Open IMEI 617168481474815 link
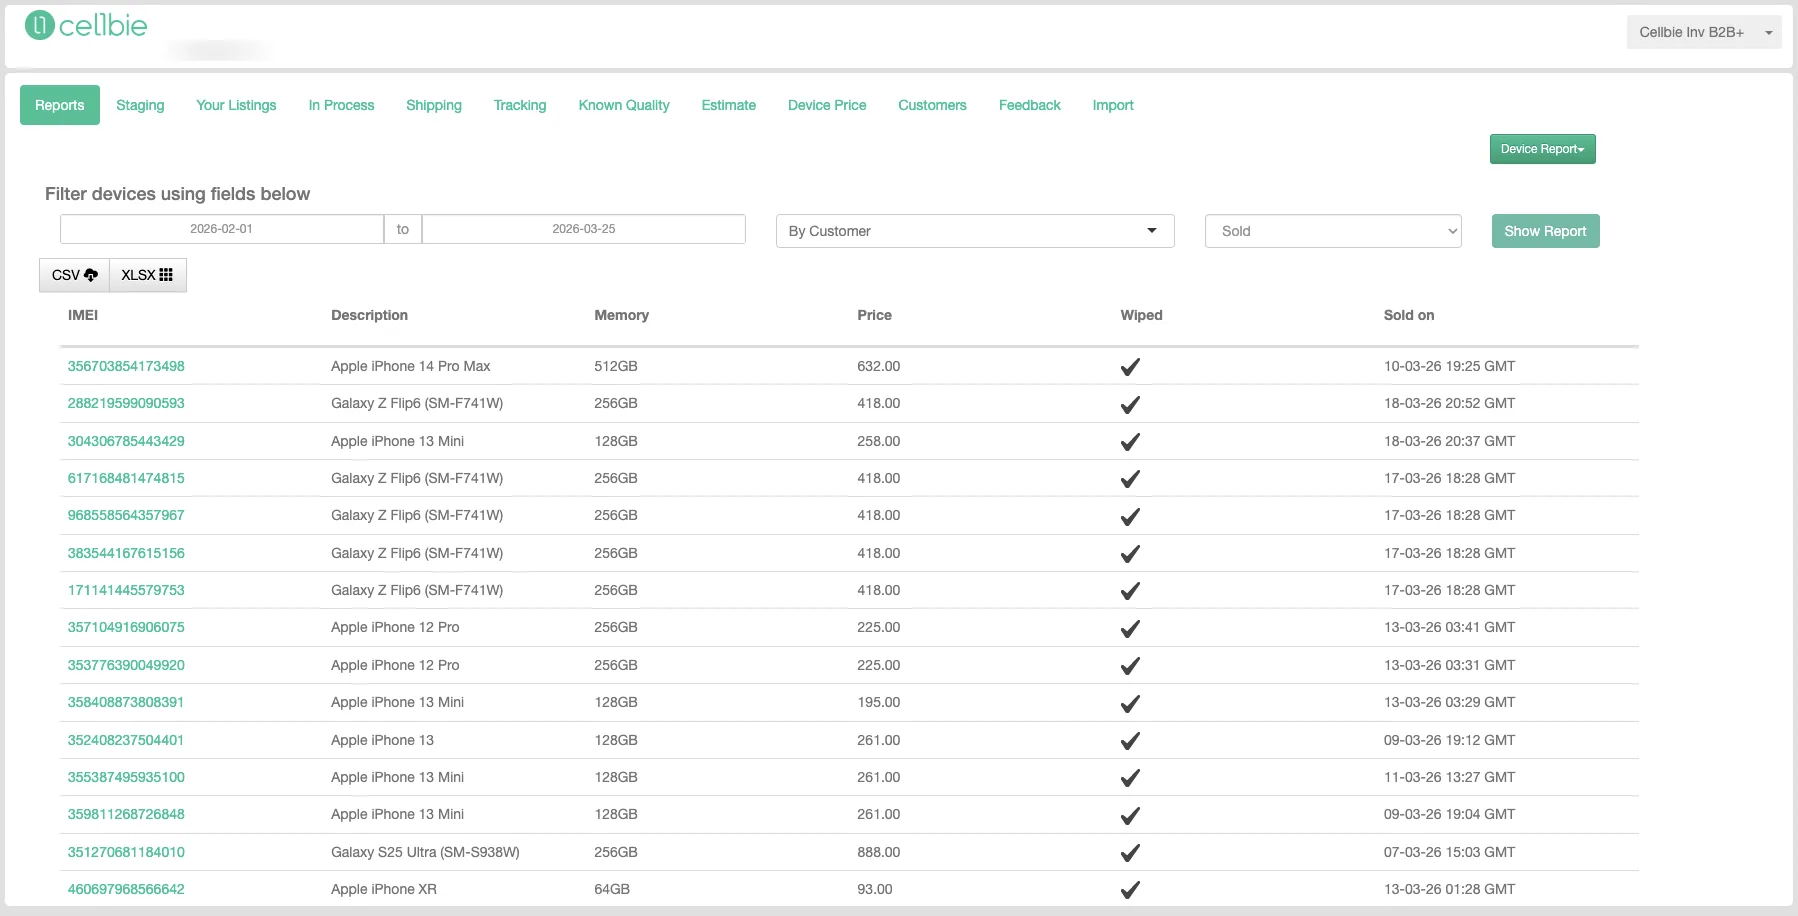The height and width of the screenshot is (916, 1798). tap(126, 478)
